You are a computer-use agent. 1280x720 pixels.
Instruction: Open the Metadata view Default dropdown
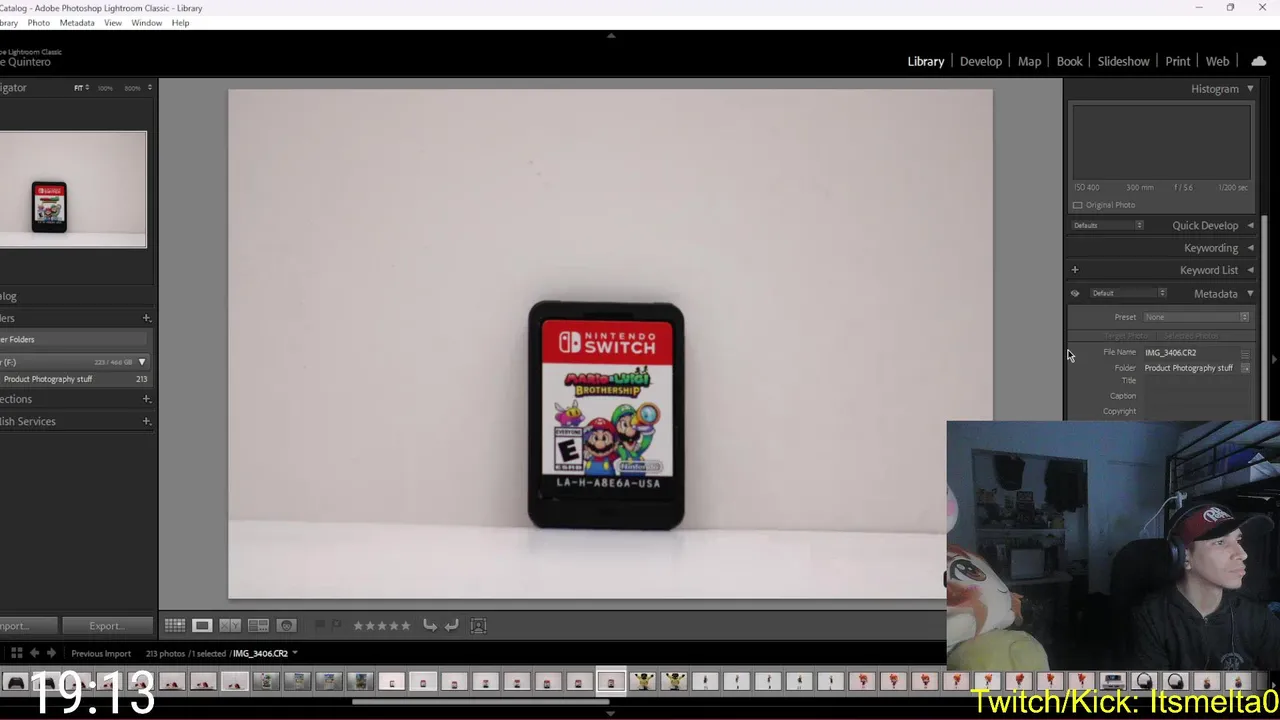[1128, 293]
